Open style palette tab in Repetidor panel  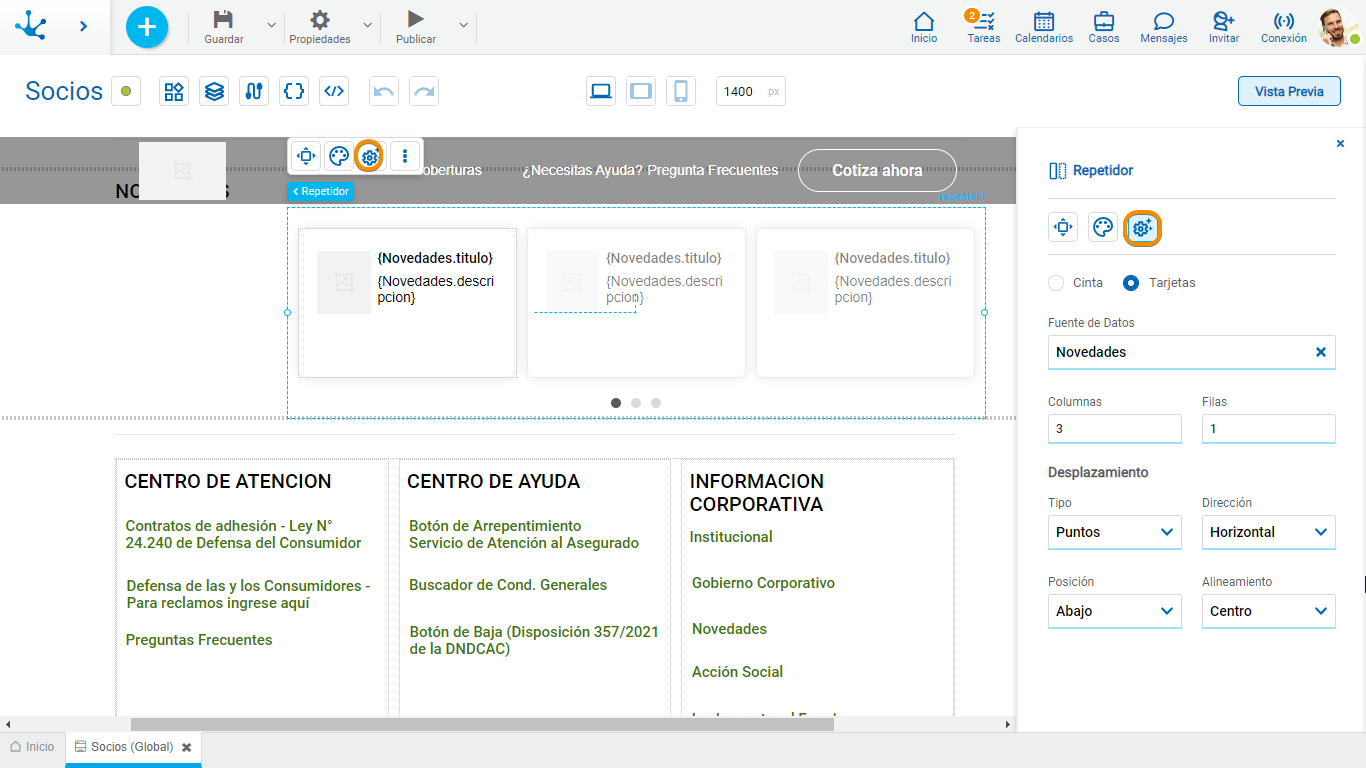click(1103, 228)
